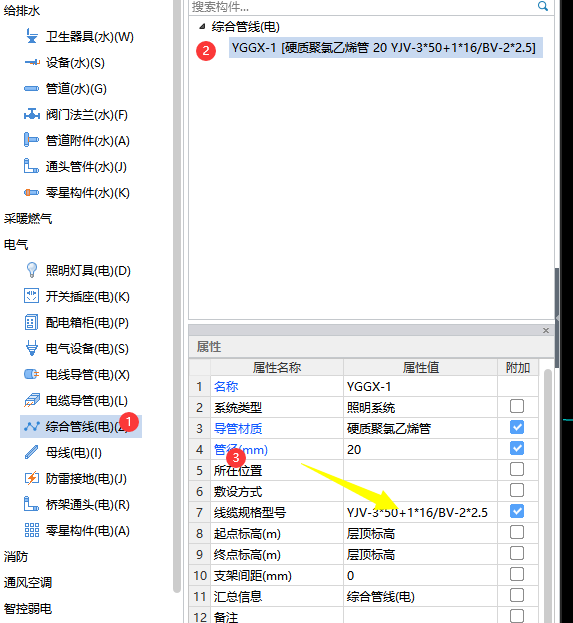Tick 附加 checkbox for 起点标高(m) row
The image size is (573, 623).
(517, 532)
